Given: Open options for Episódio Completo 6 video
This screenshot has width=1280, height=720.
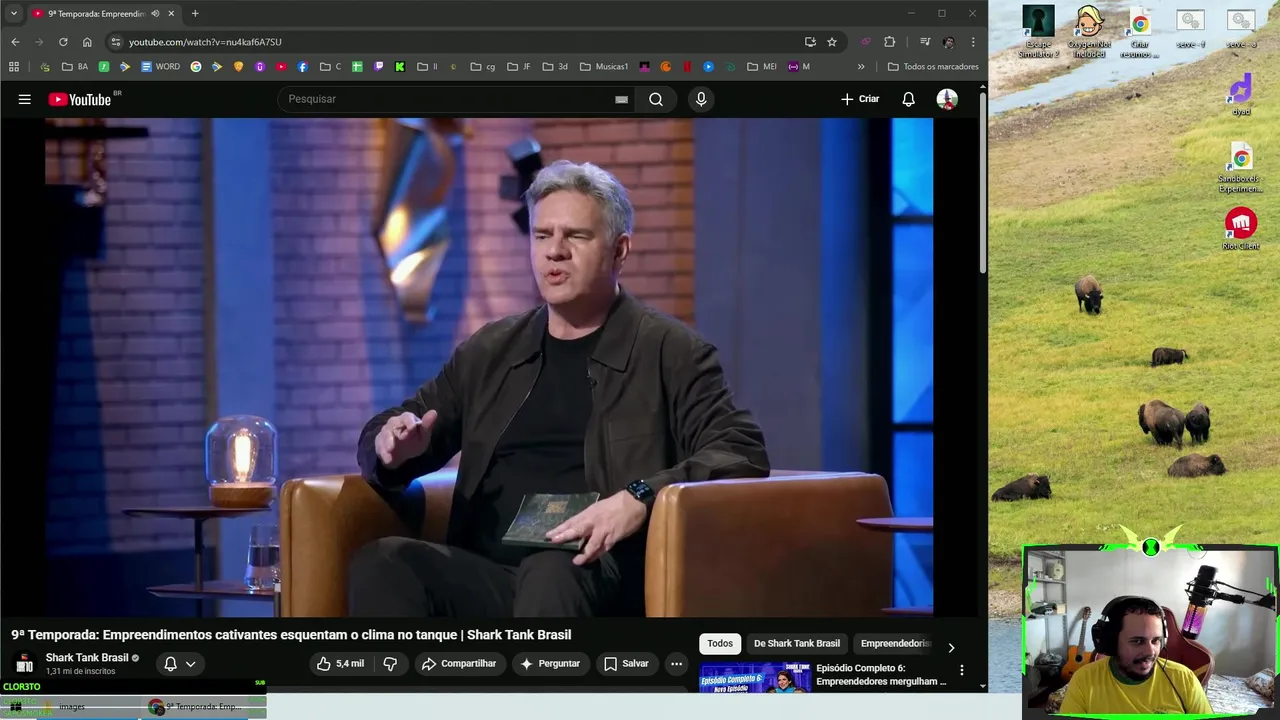Looking at the screenshot, I should pyautogui.click(x=962, y=670).
